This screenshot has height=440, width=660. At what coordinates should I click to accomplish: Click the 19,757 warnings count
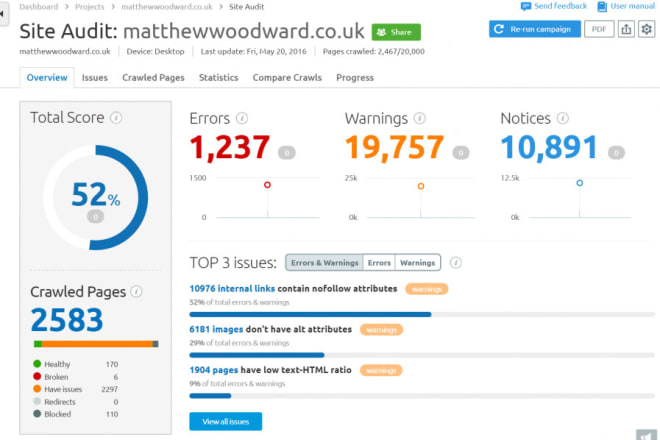pos(394,147)
